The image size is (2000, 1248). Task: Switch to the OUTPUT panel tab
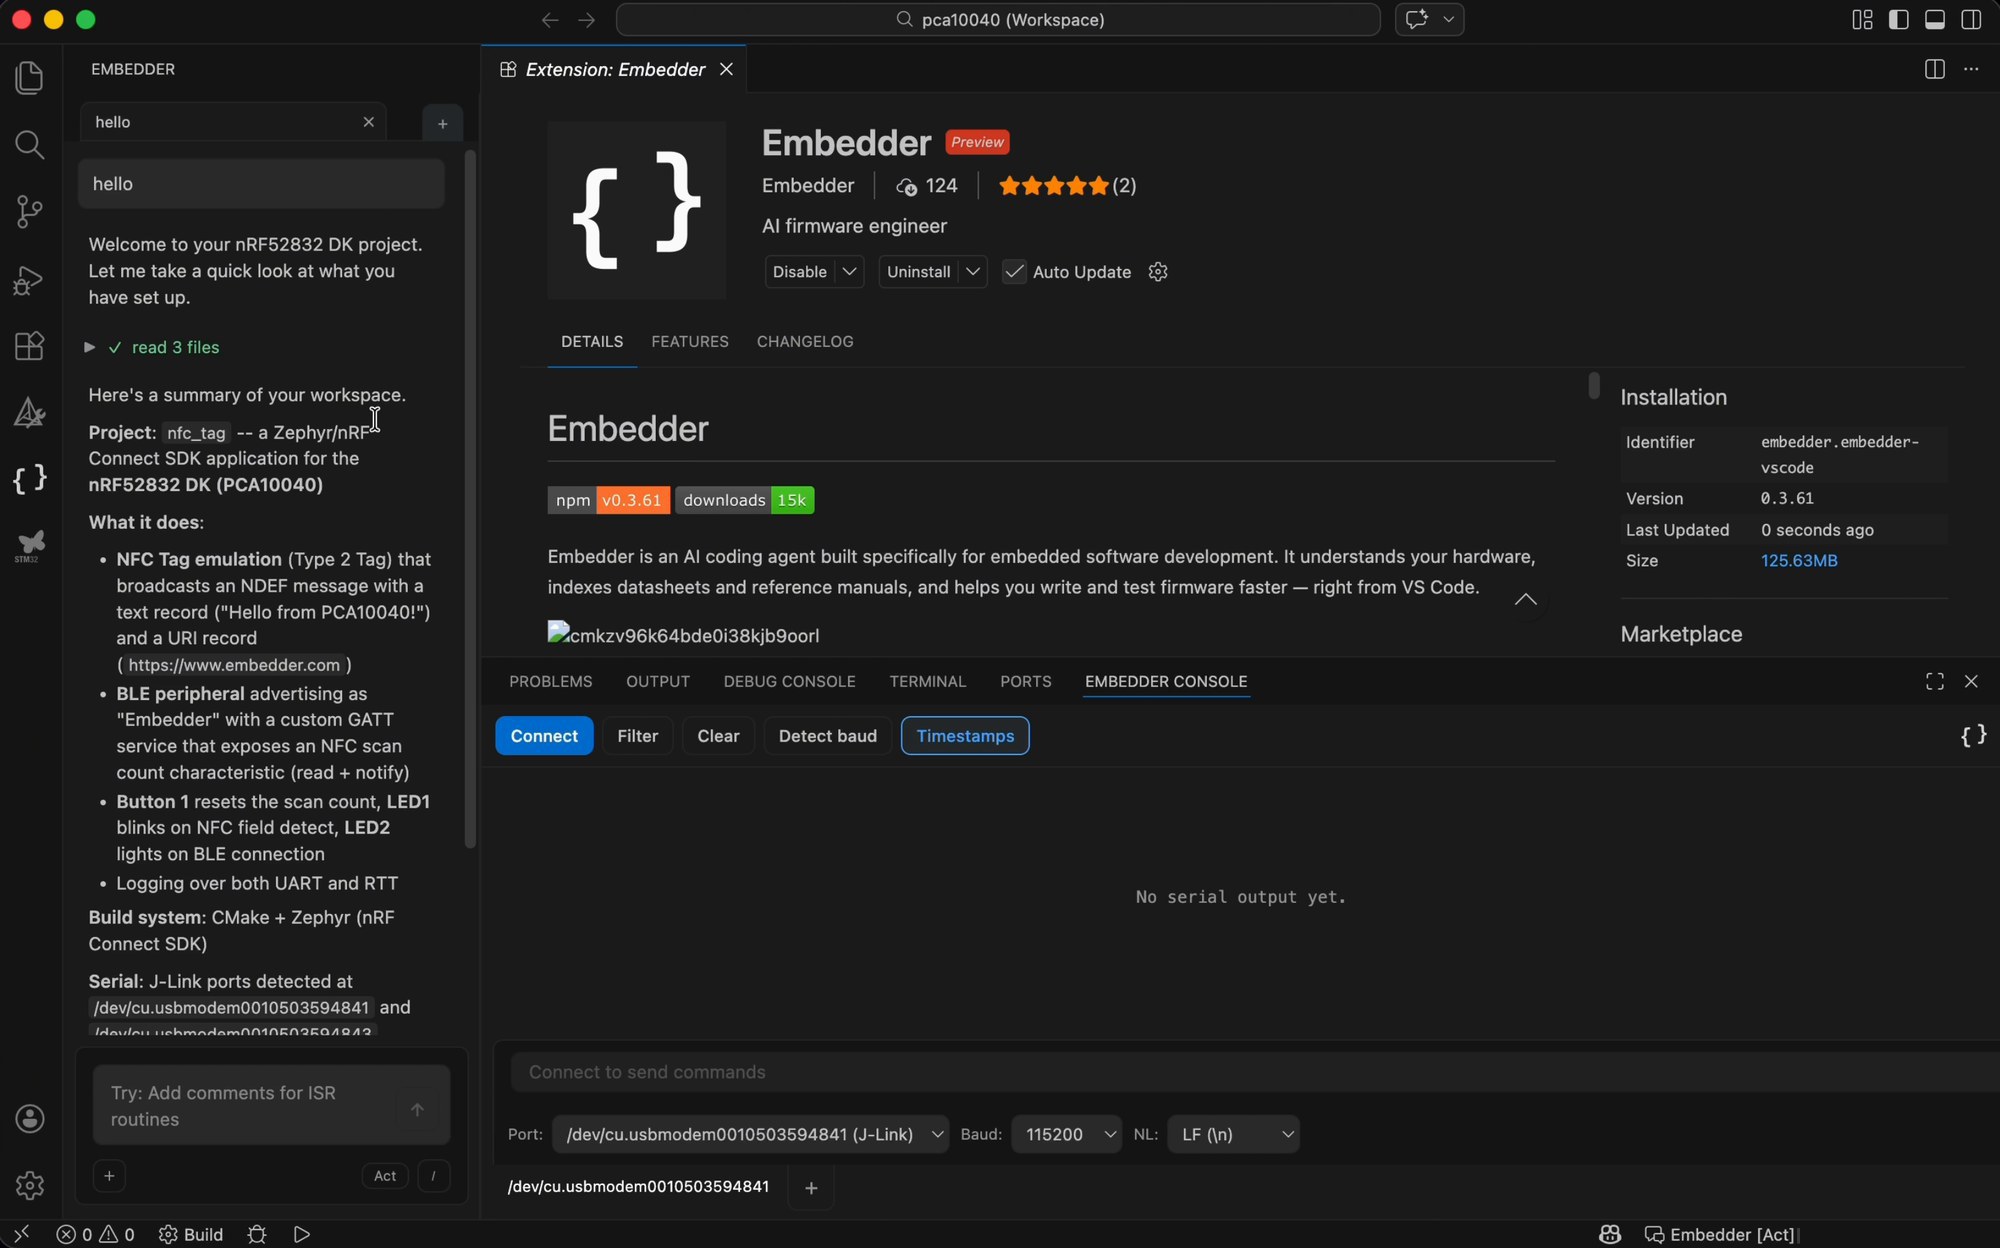pyautogui.click(x=658, y=682)
